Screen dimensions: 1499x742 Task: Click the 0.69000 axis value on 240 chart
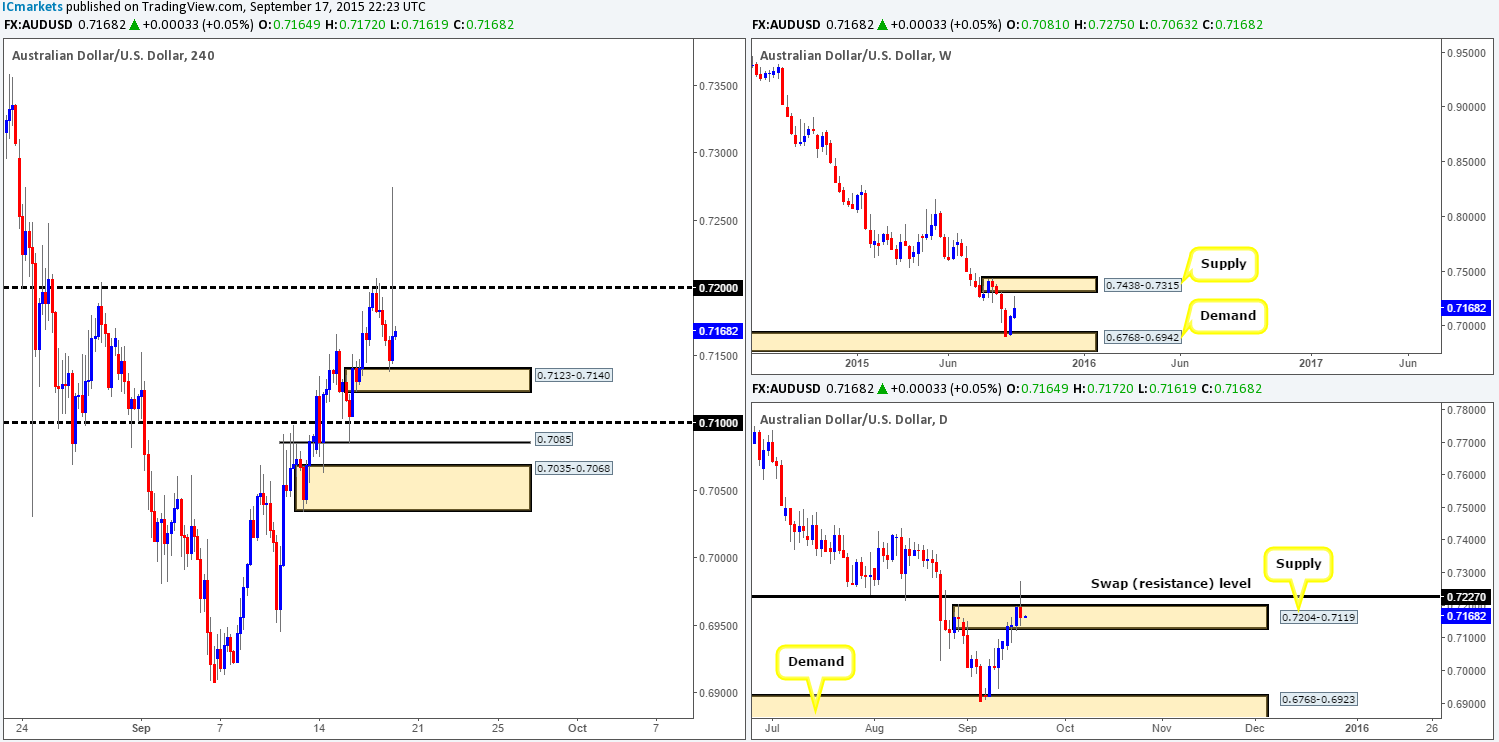point(718,693)
